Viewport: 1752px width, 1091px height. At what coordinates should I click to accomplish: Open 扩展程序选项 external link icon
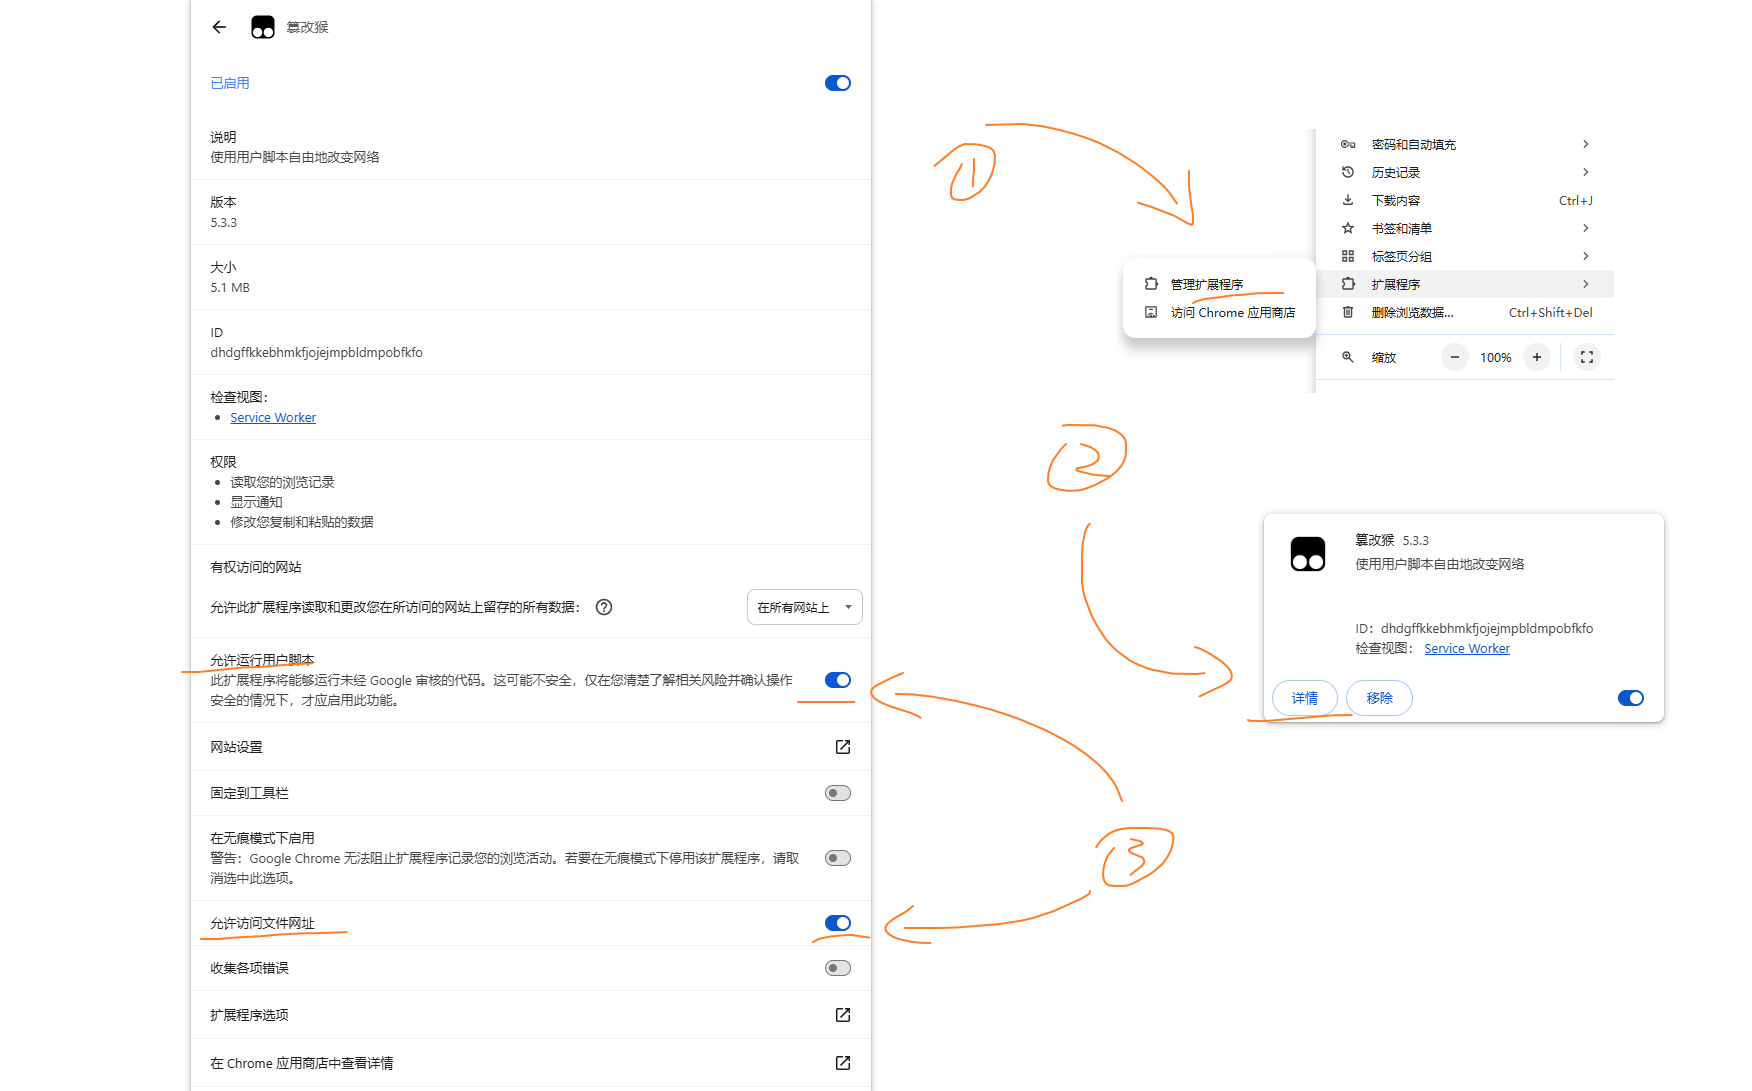tap(842, 1015)
